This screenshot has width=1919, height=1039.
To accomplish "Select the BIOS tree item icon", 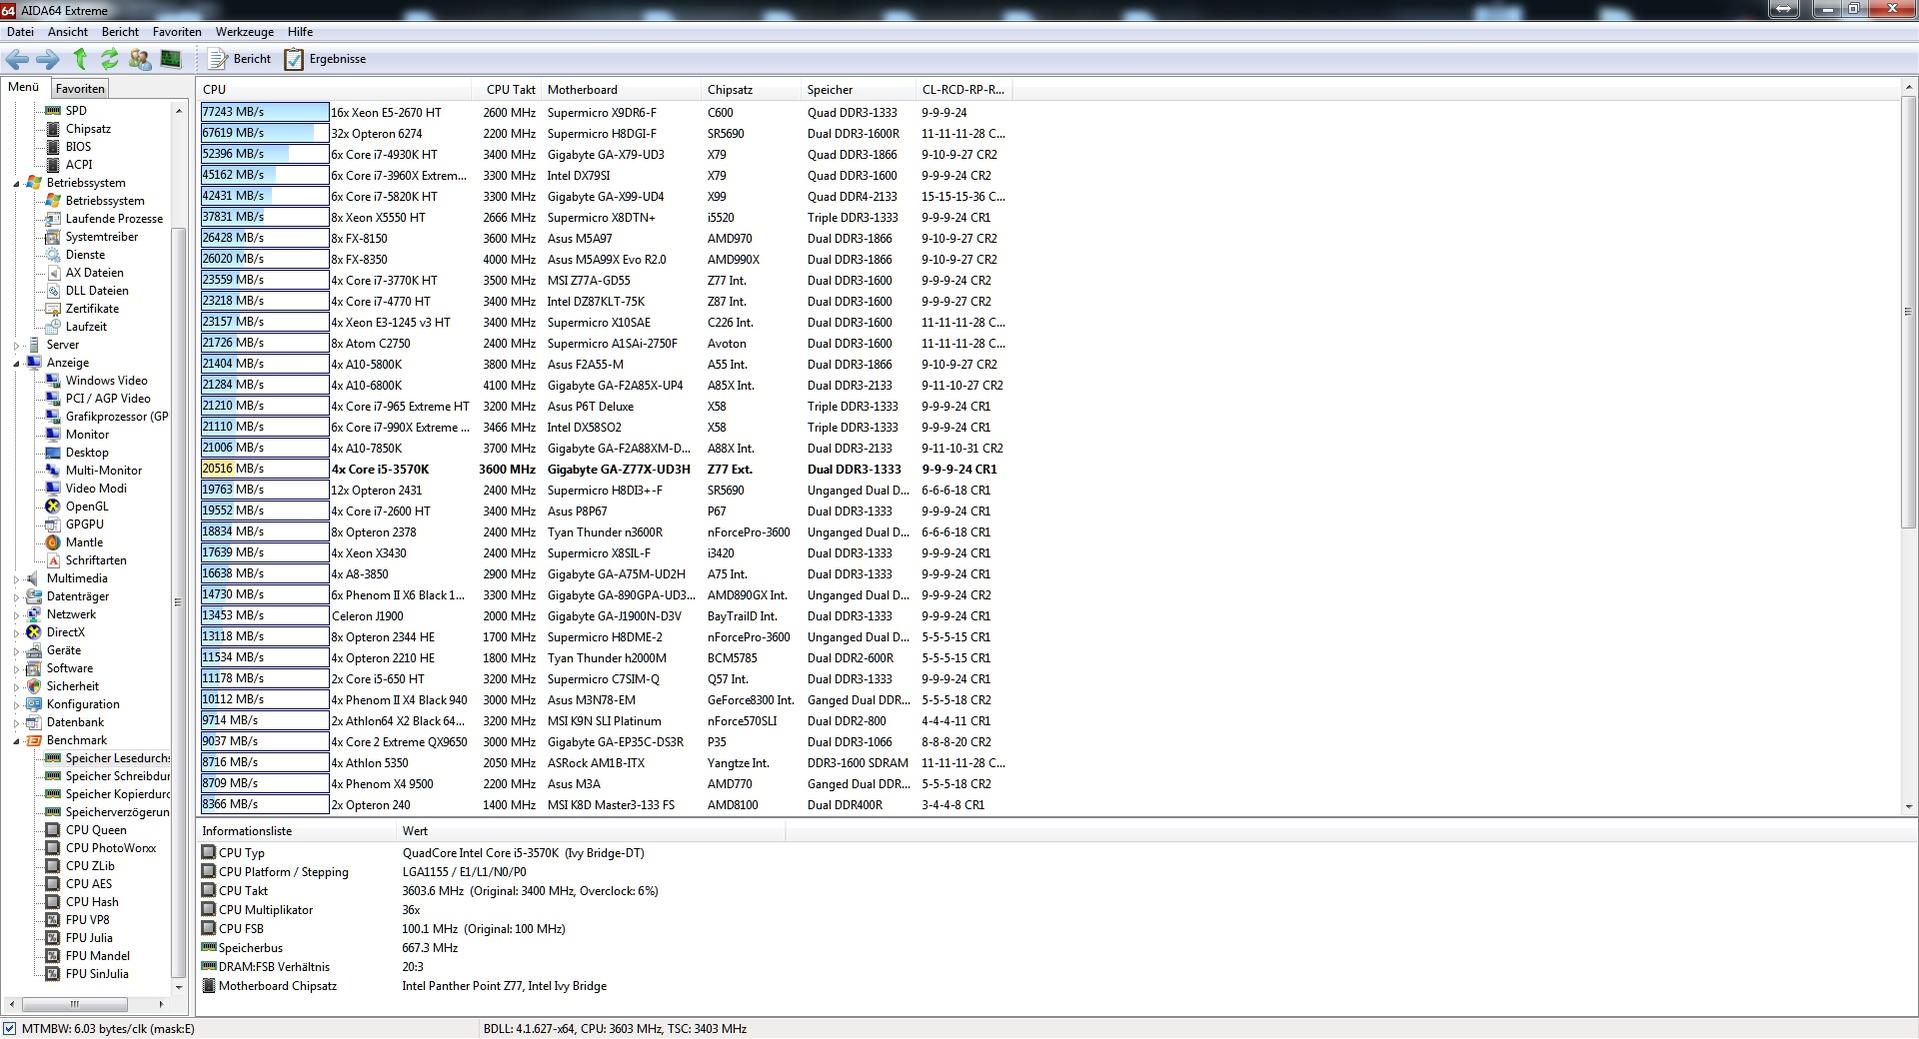I will (x=53, y=147).
